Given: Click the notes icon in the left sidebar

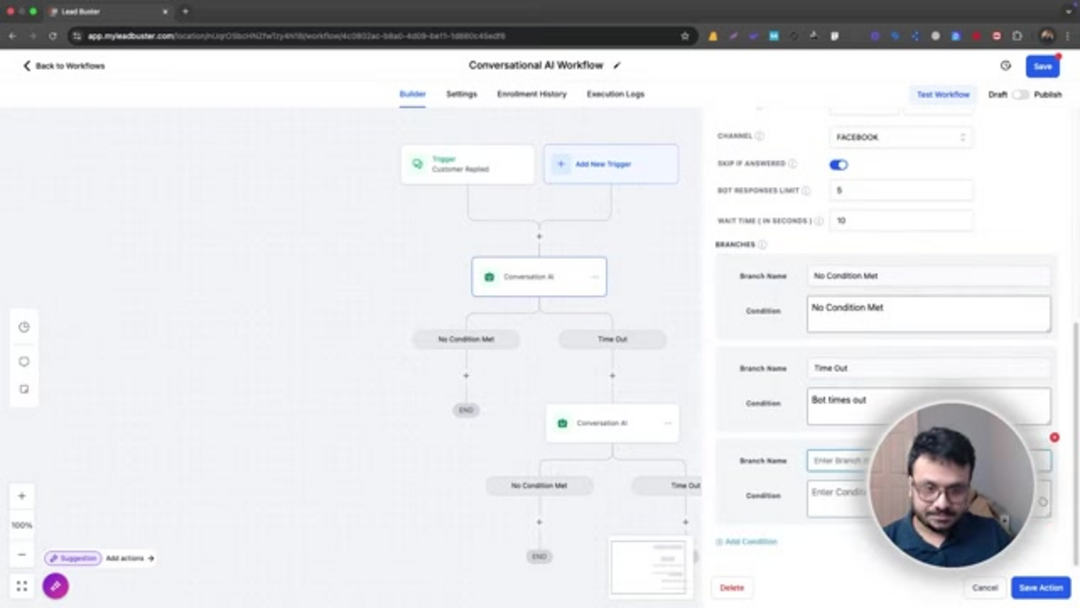Looking at the screenshot, I should click(x=23, y=389).
